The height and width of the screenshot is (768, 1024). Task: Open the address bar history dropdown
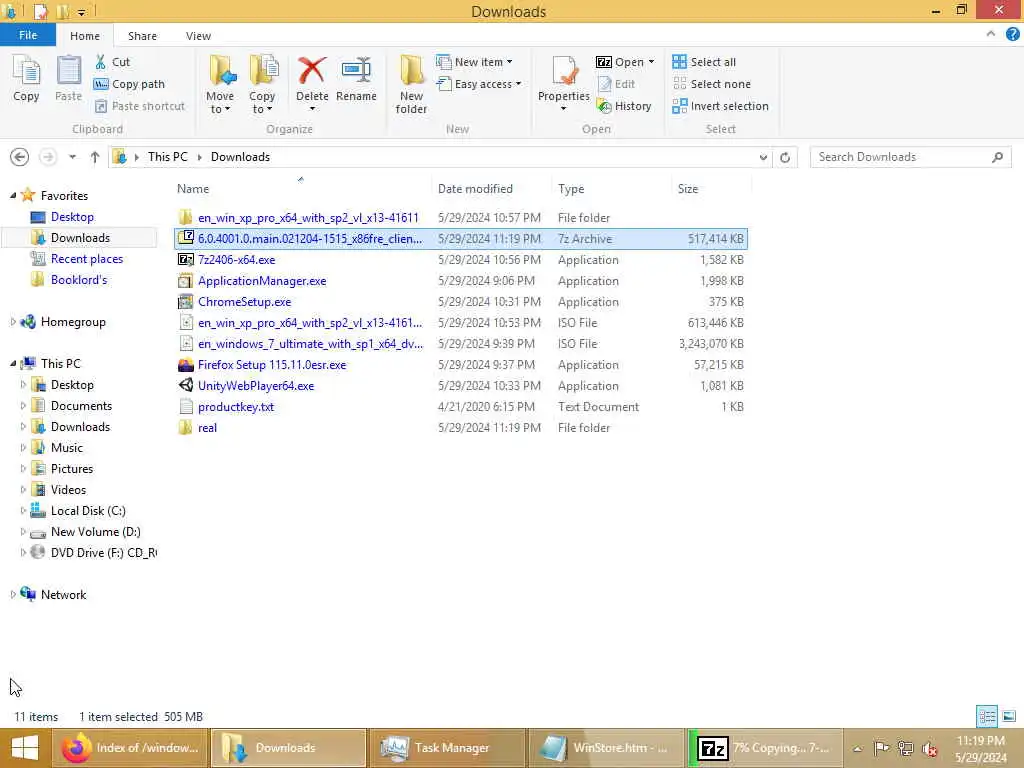click(x=763, y=157)
